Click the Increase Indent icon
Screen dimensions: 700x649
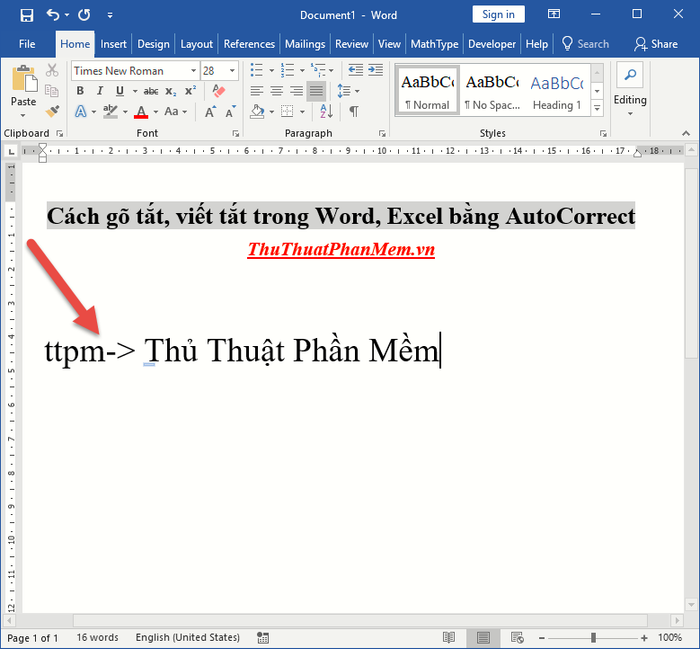point(376,70)
